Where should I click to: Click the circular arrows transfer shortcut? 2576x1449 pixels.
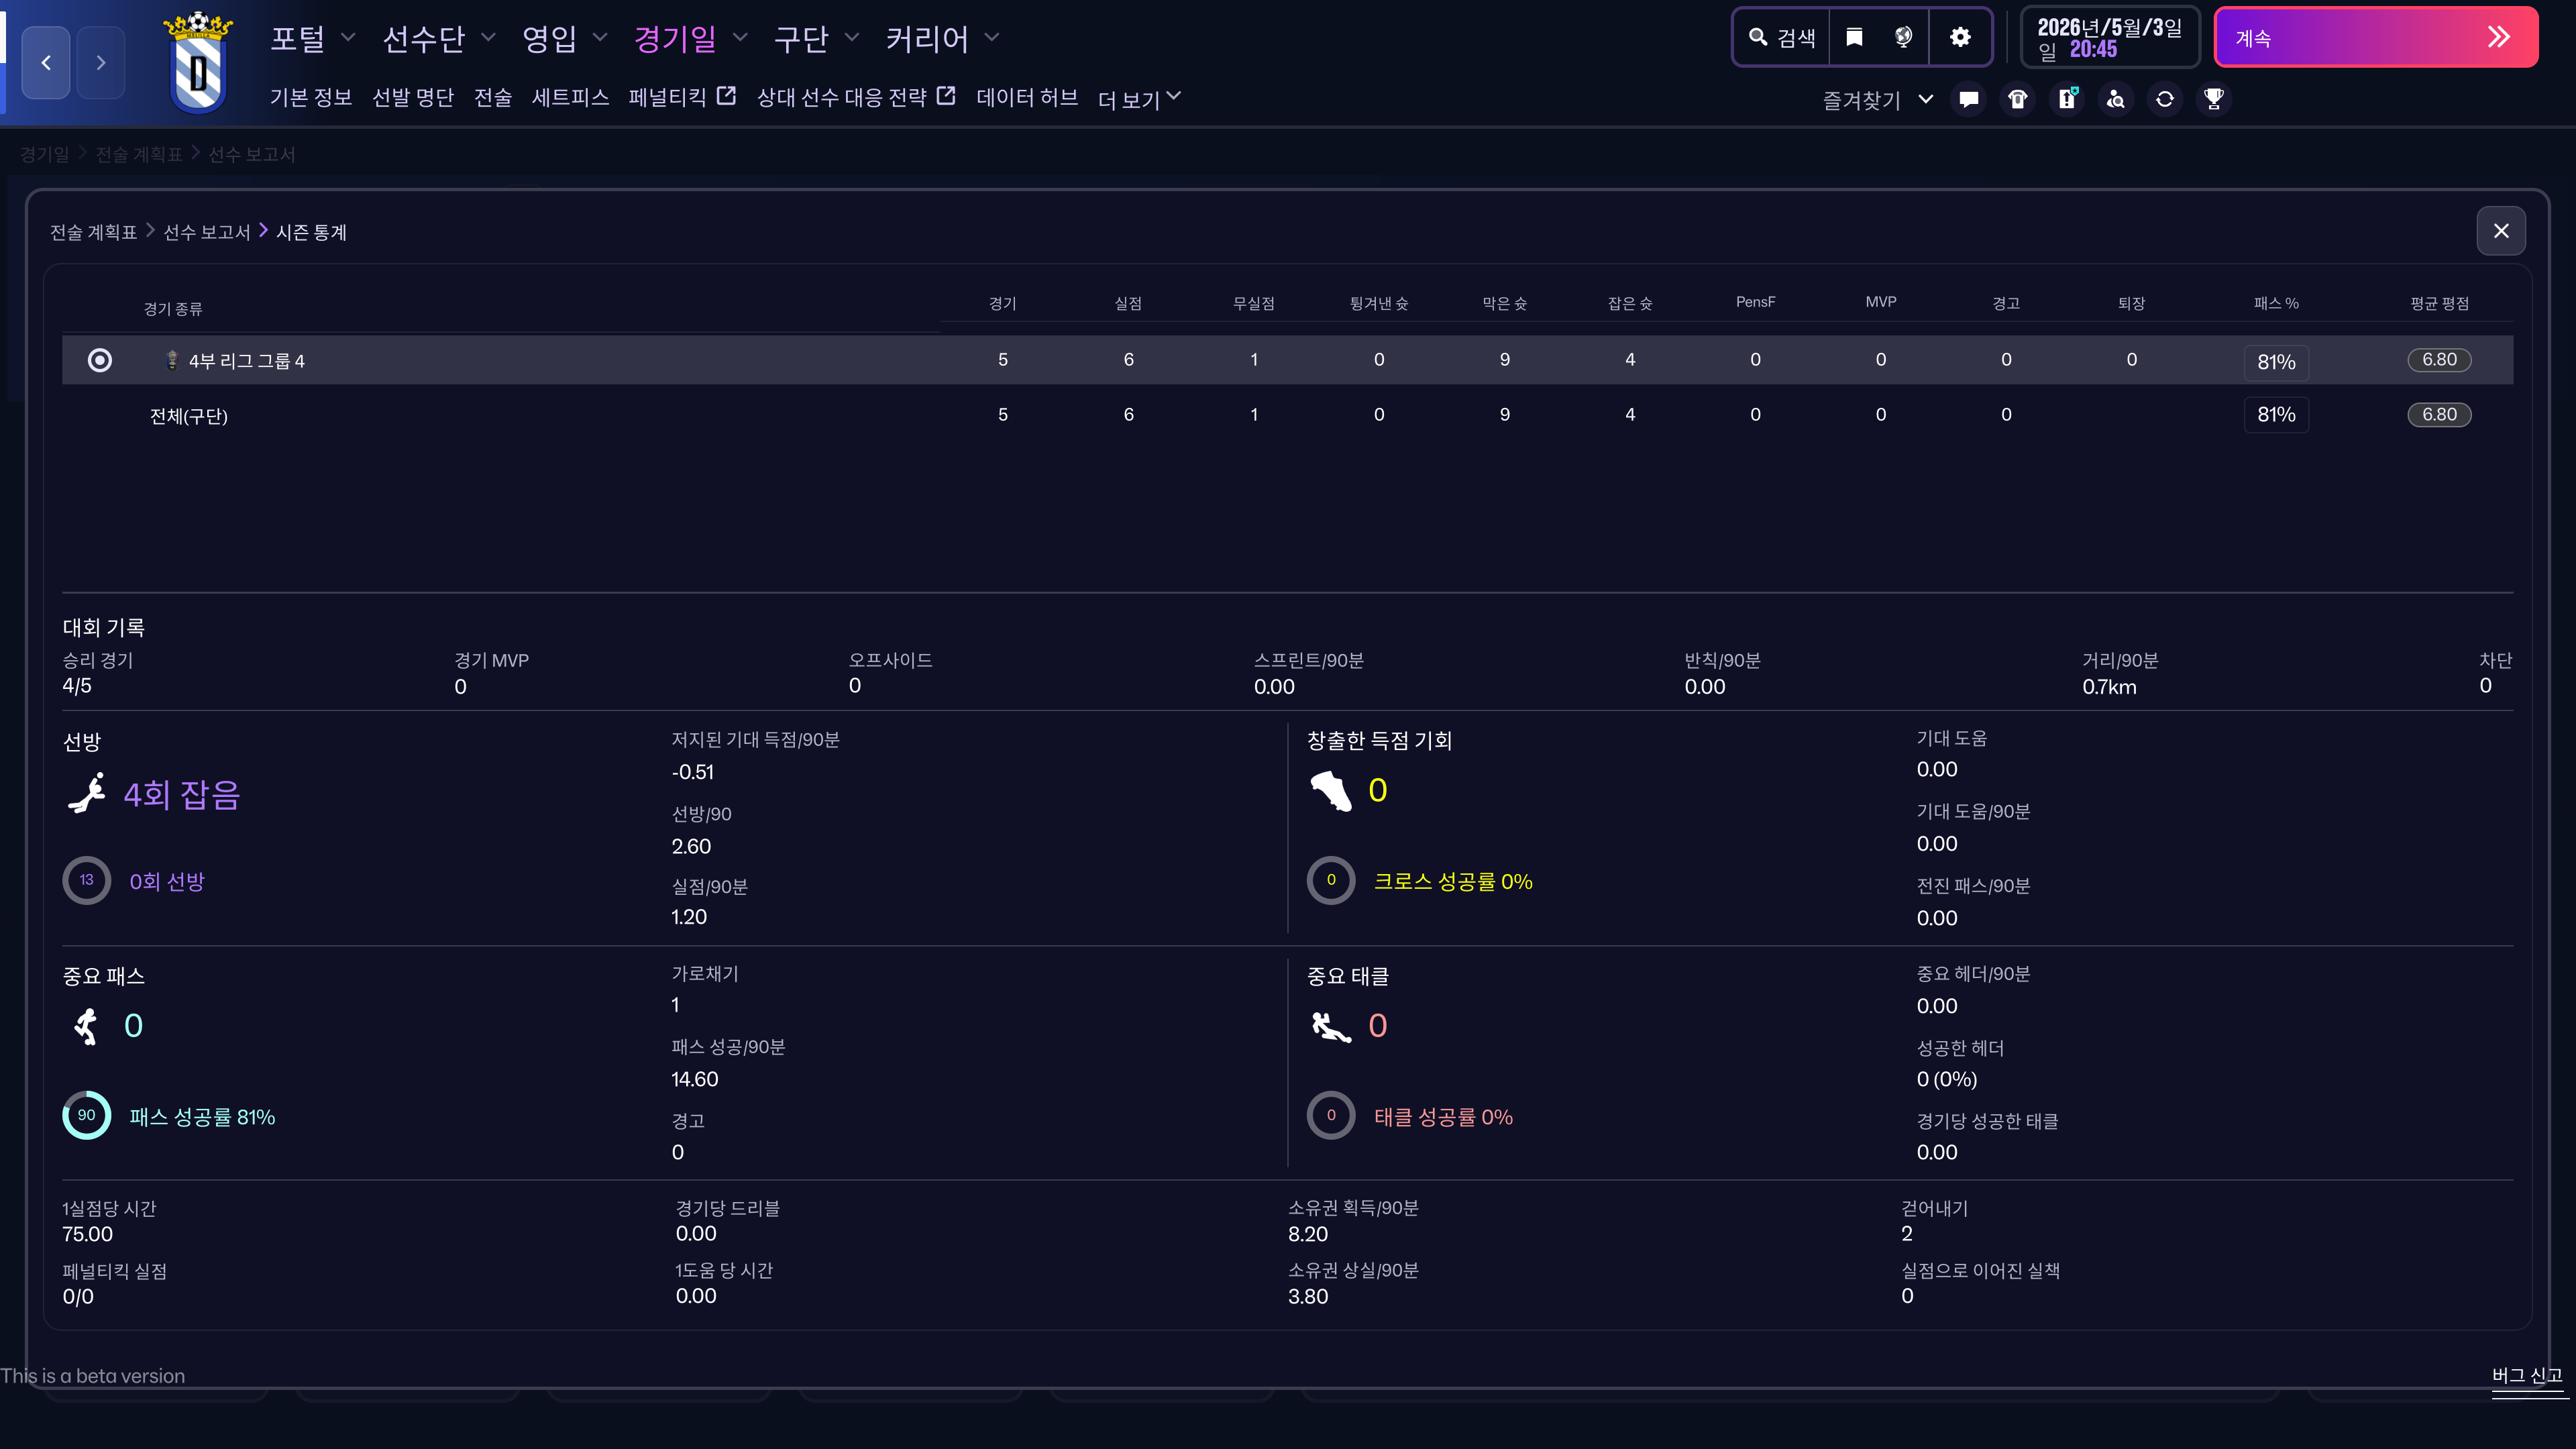pos(2164,99)
